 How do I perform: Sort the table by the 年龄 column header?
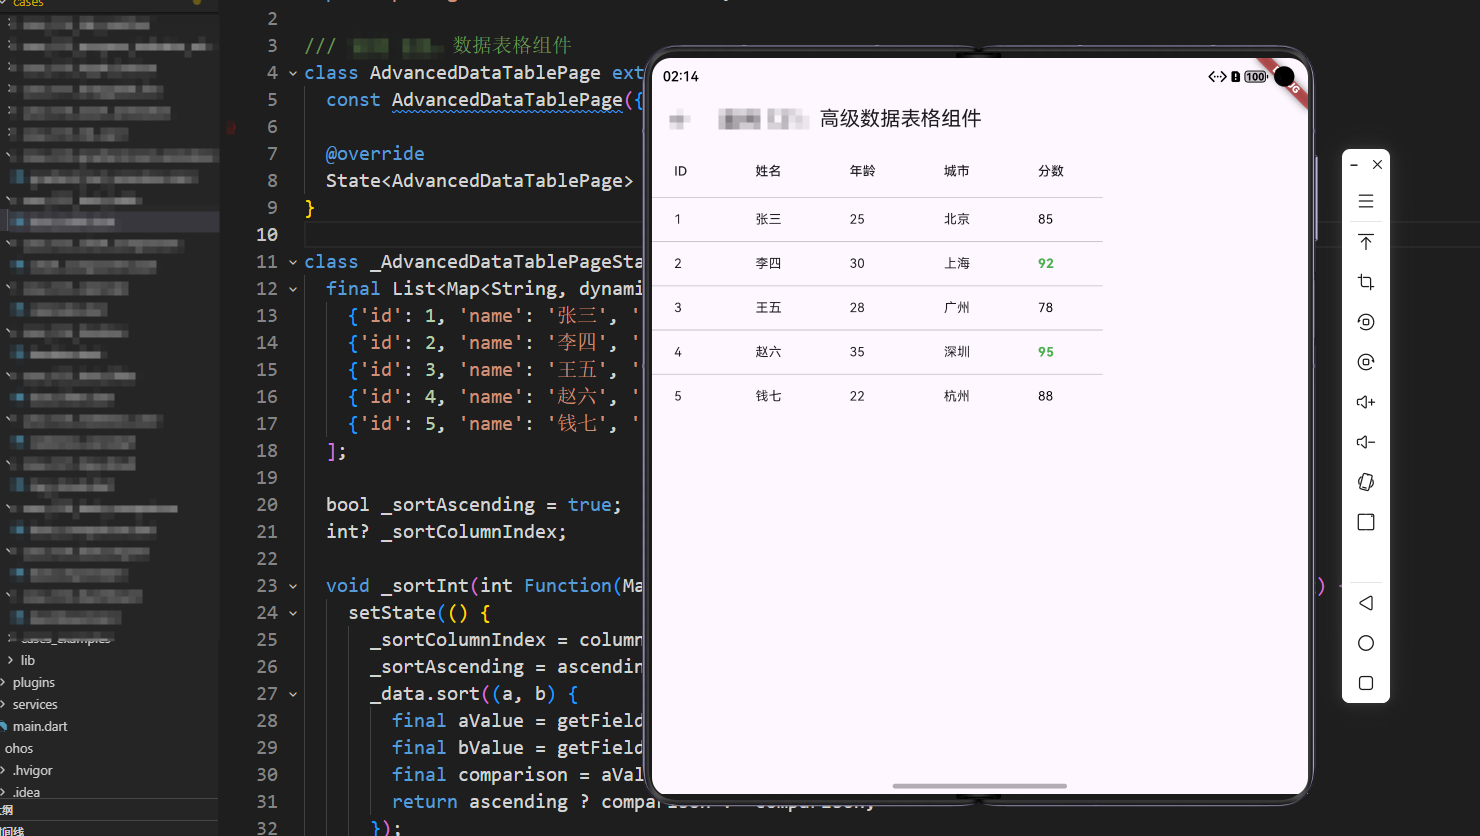[x=862, y=171]
